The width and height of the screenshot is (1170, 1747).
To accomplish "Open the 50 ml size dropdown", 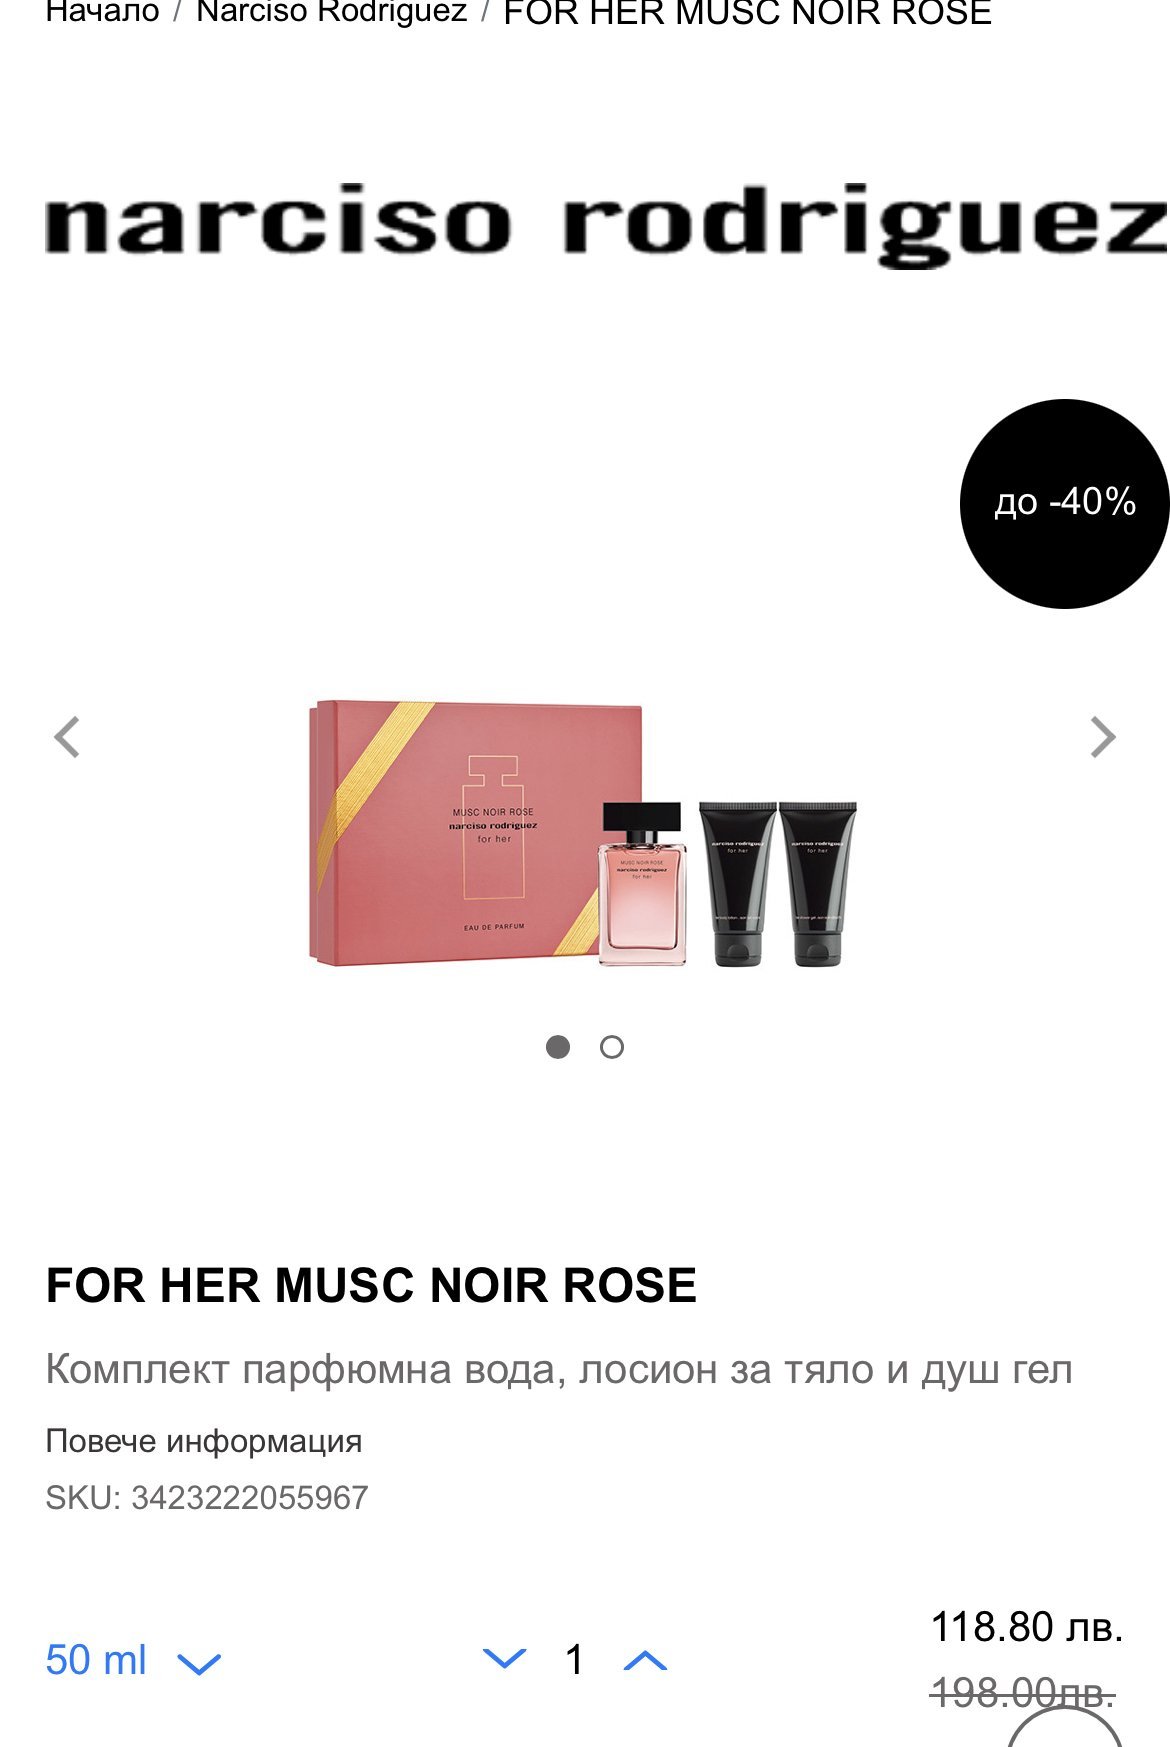I will [133, 1661].
